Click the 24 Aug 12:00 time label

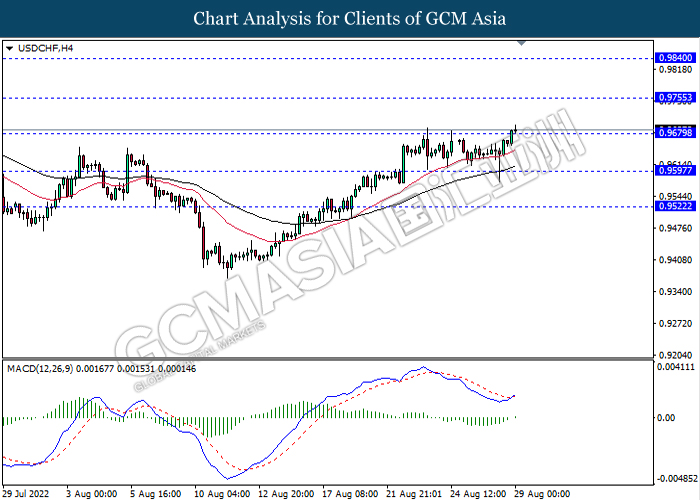(478, 494)
